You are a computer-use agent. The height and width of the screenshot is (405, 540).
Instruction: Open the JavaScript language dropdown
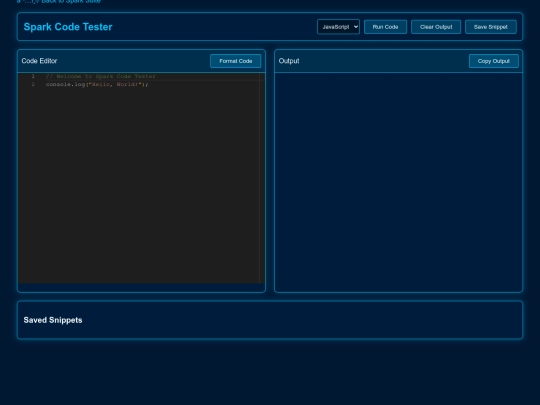pos(338,27)
